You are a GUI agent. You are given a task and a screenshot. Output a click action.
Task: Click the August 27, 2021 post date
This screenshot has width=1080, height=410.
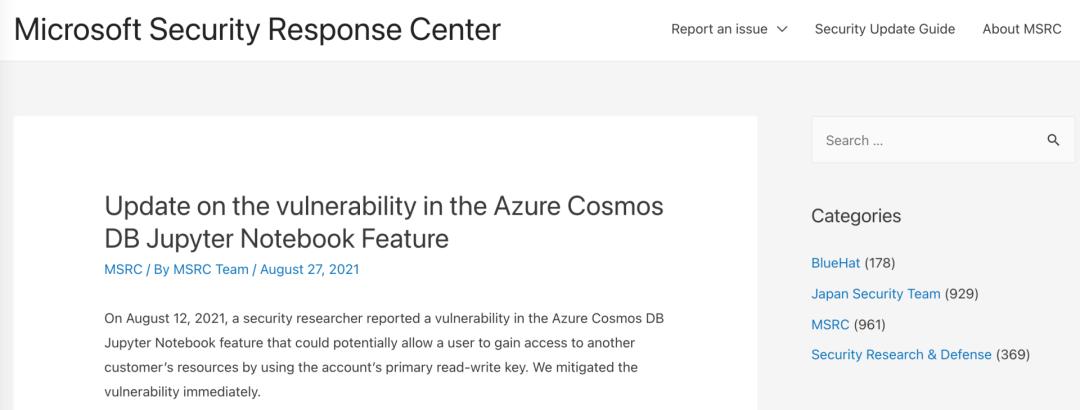tap(309, 269)
